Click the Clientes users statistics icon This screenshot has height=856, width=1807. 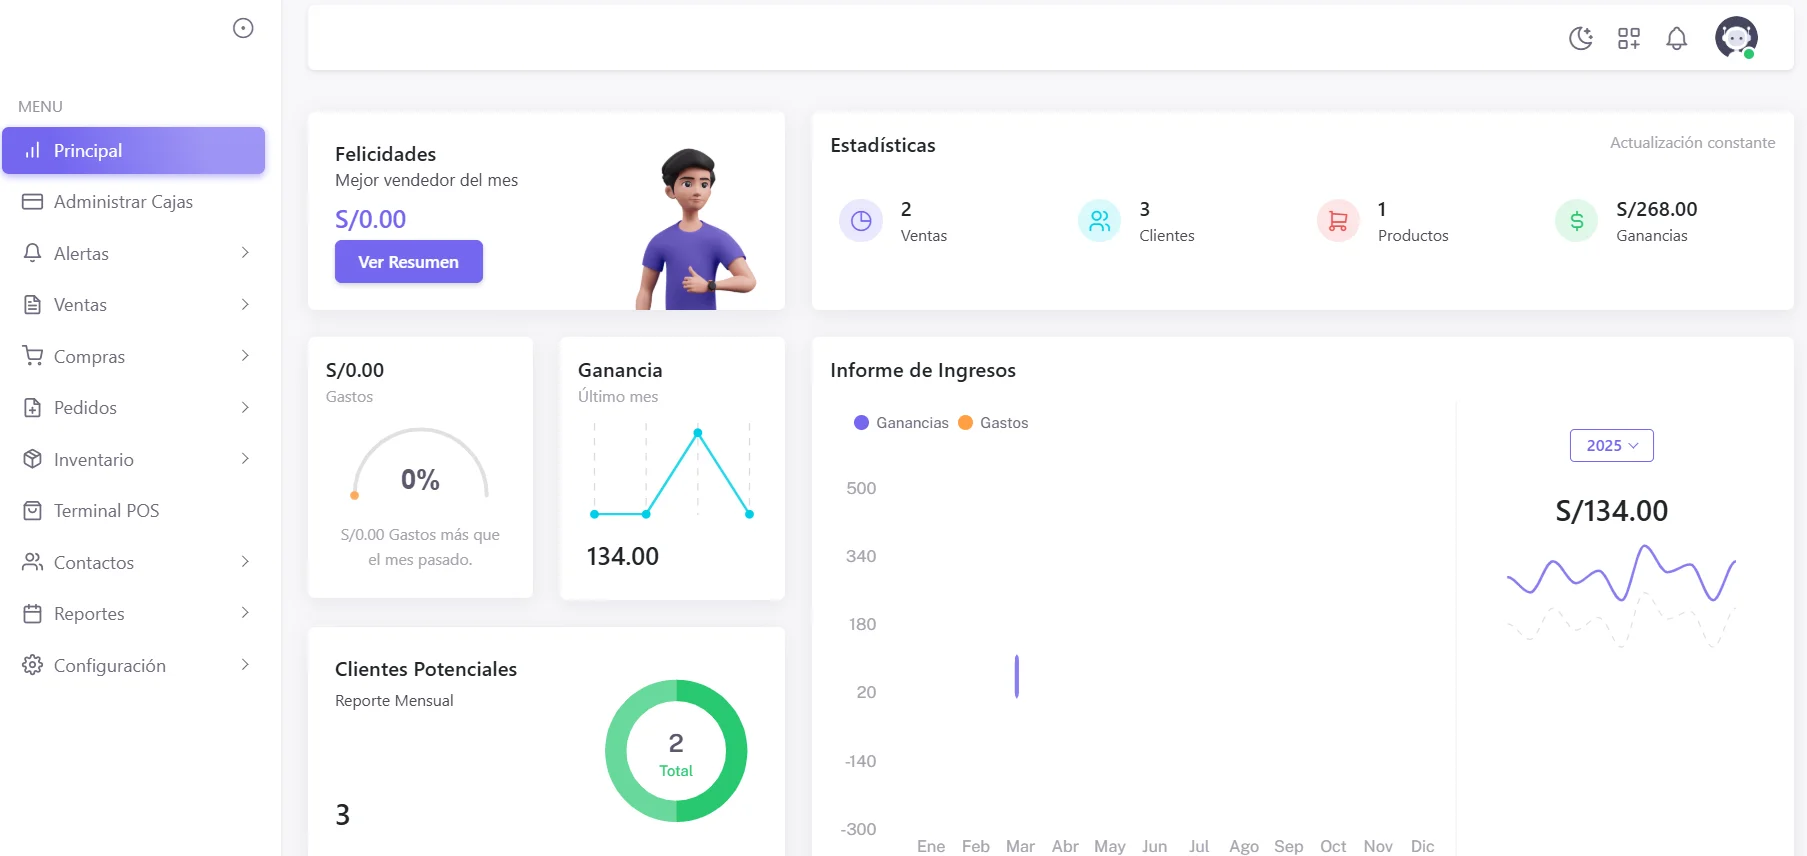[x=1100, y=221]
